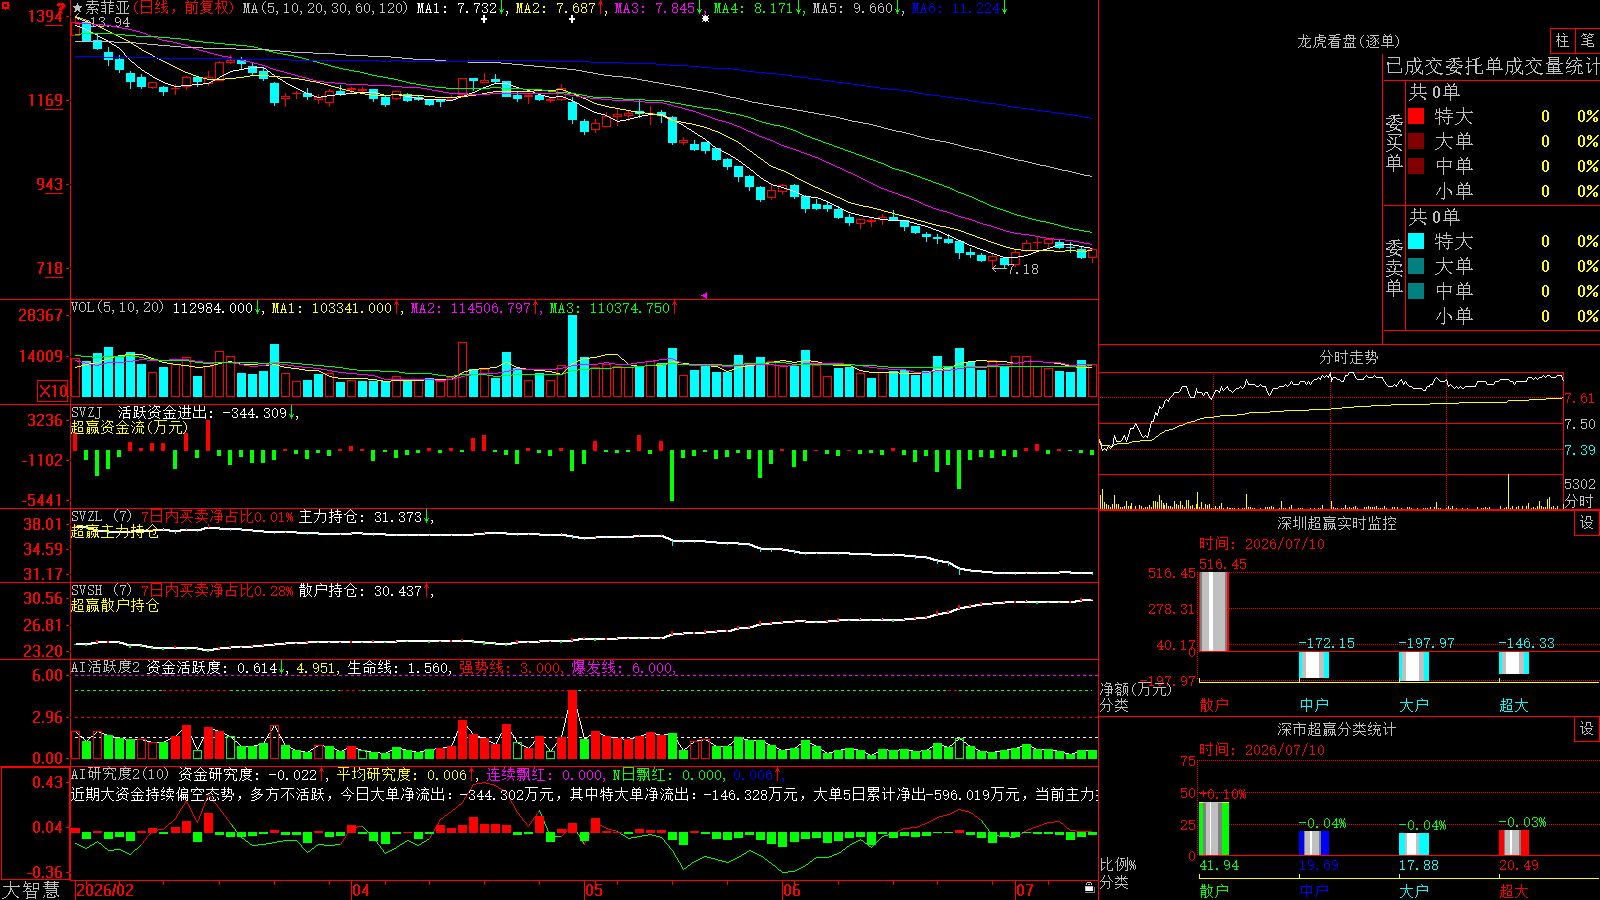Click the asterisk marker at top of chart
This screenshot has width=1600, height=900.
[x=705, y=19]
